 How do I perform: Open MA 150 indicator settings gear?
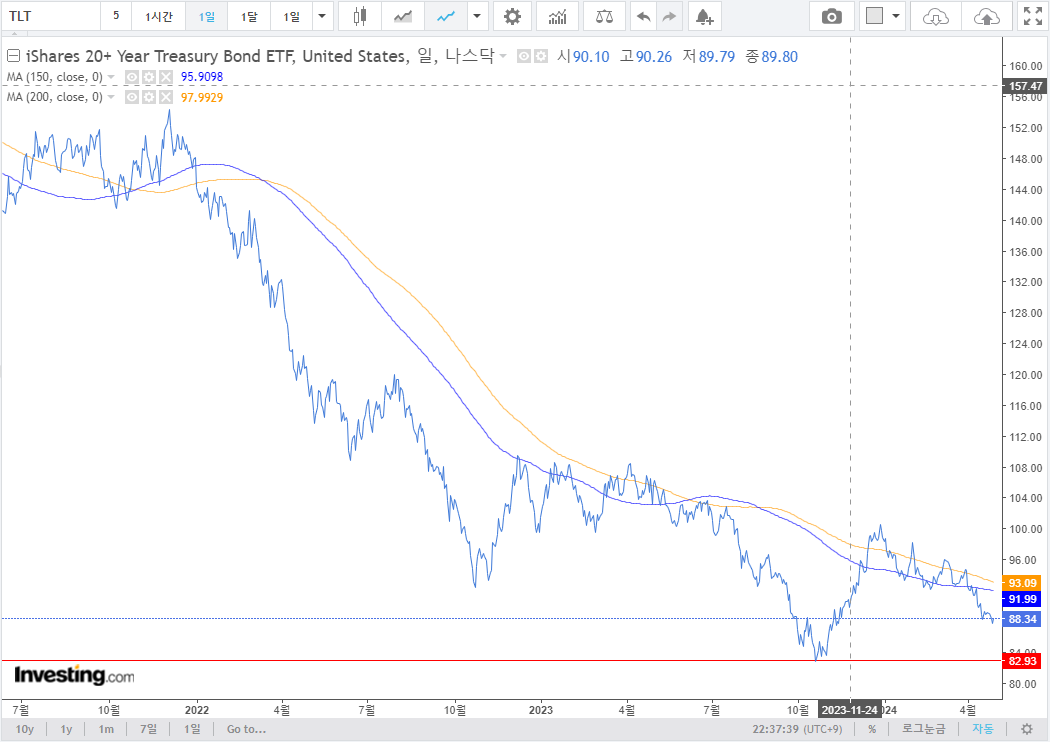(x=149, y=77)
